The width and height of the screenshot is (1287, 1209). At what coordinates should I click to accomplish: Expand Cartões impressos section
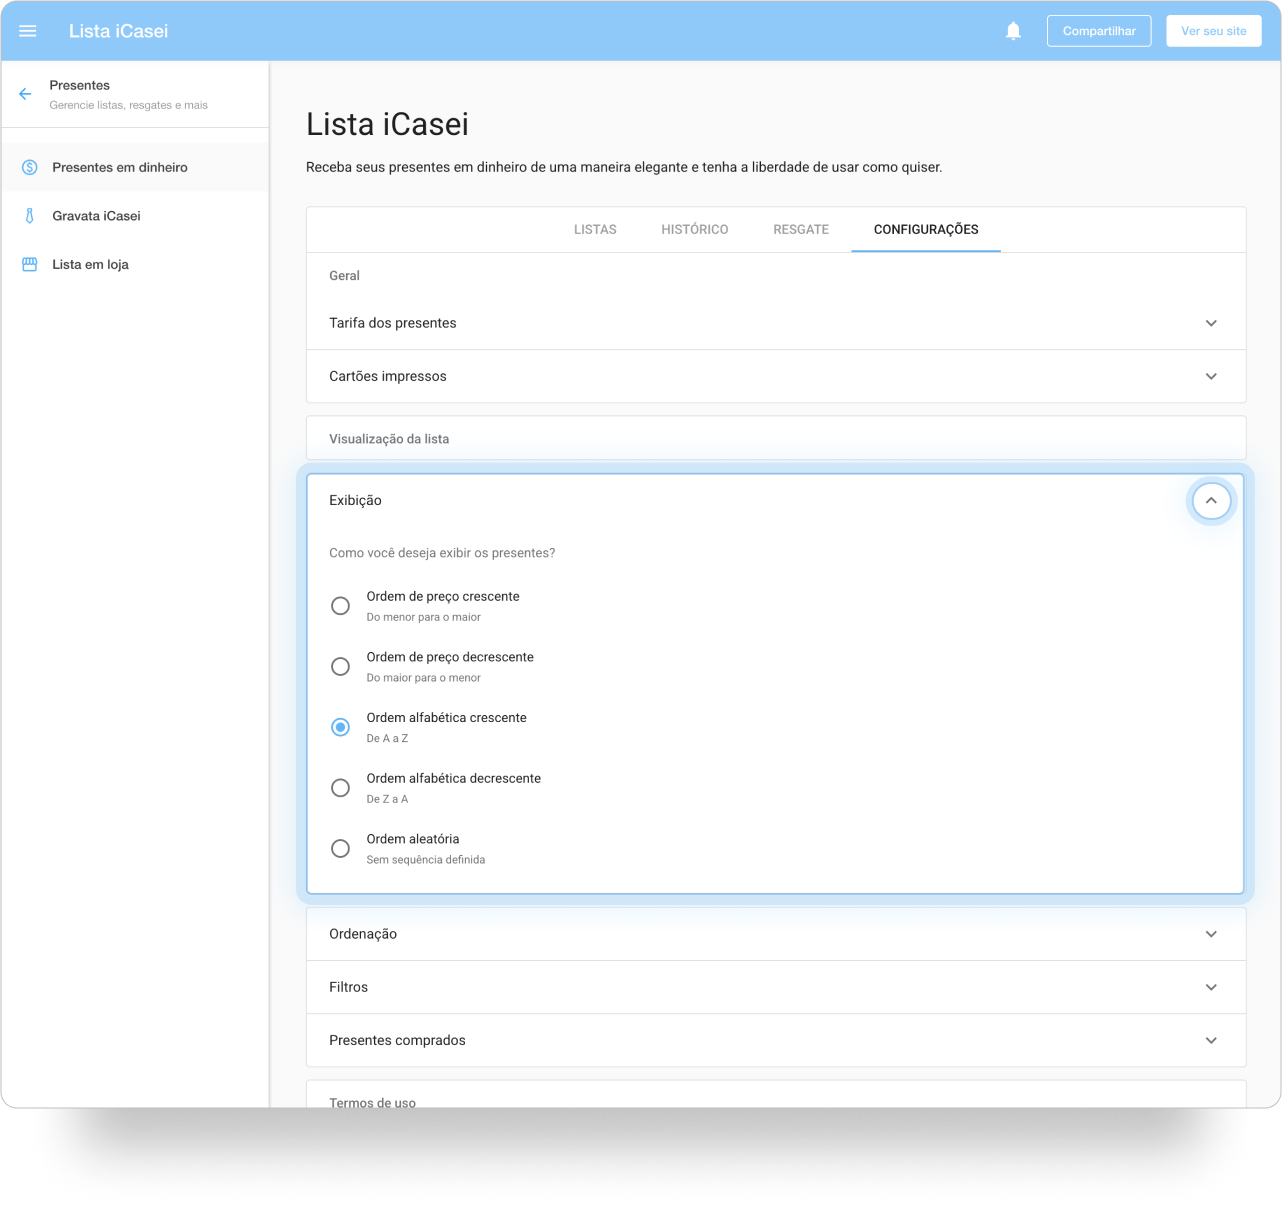coord(1211,377)
